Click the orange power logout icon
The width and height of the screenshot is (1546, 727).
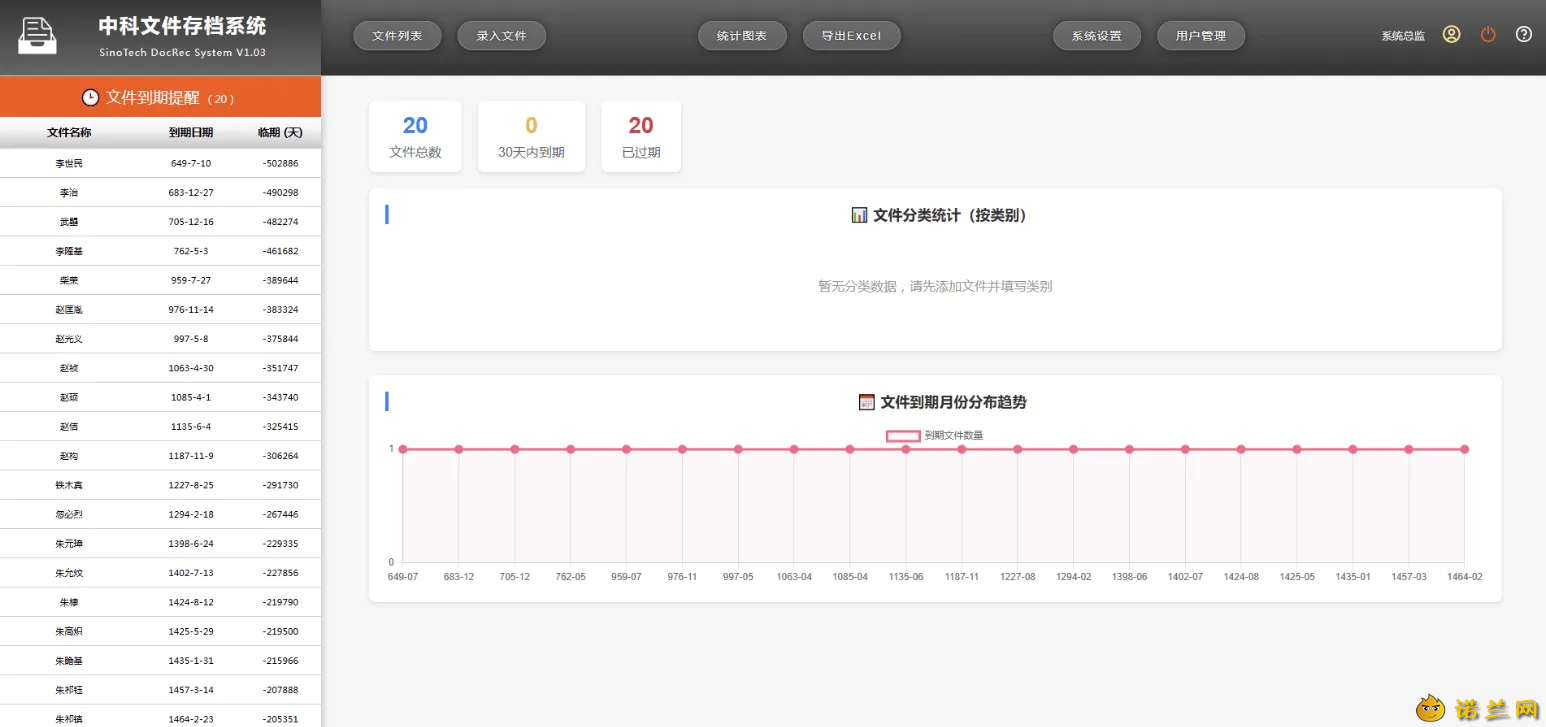[1488, 35]
